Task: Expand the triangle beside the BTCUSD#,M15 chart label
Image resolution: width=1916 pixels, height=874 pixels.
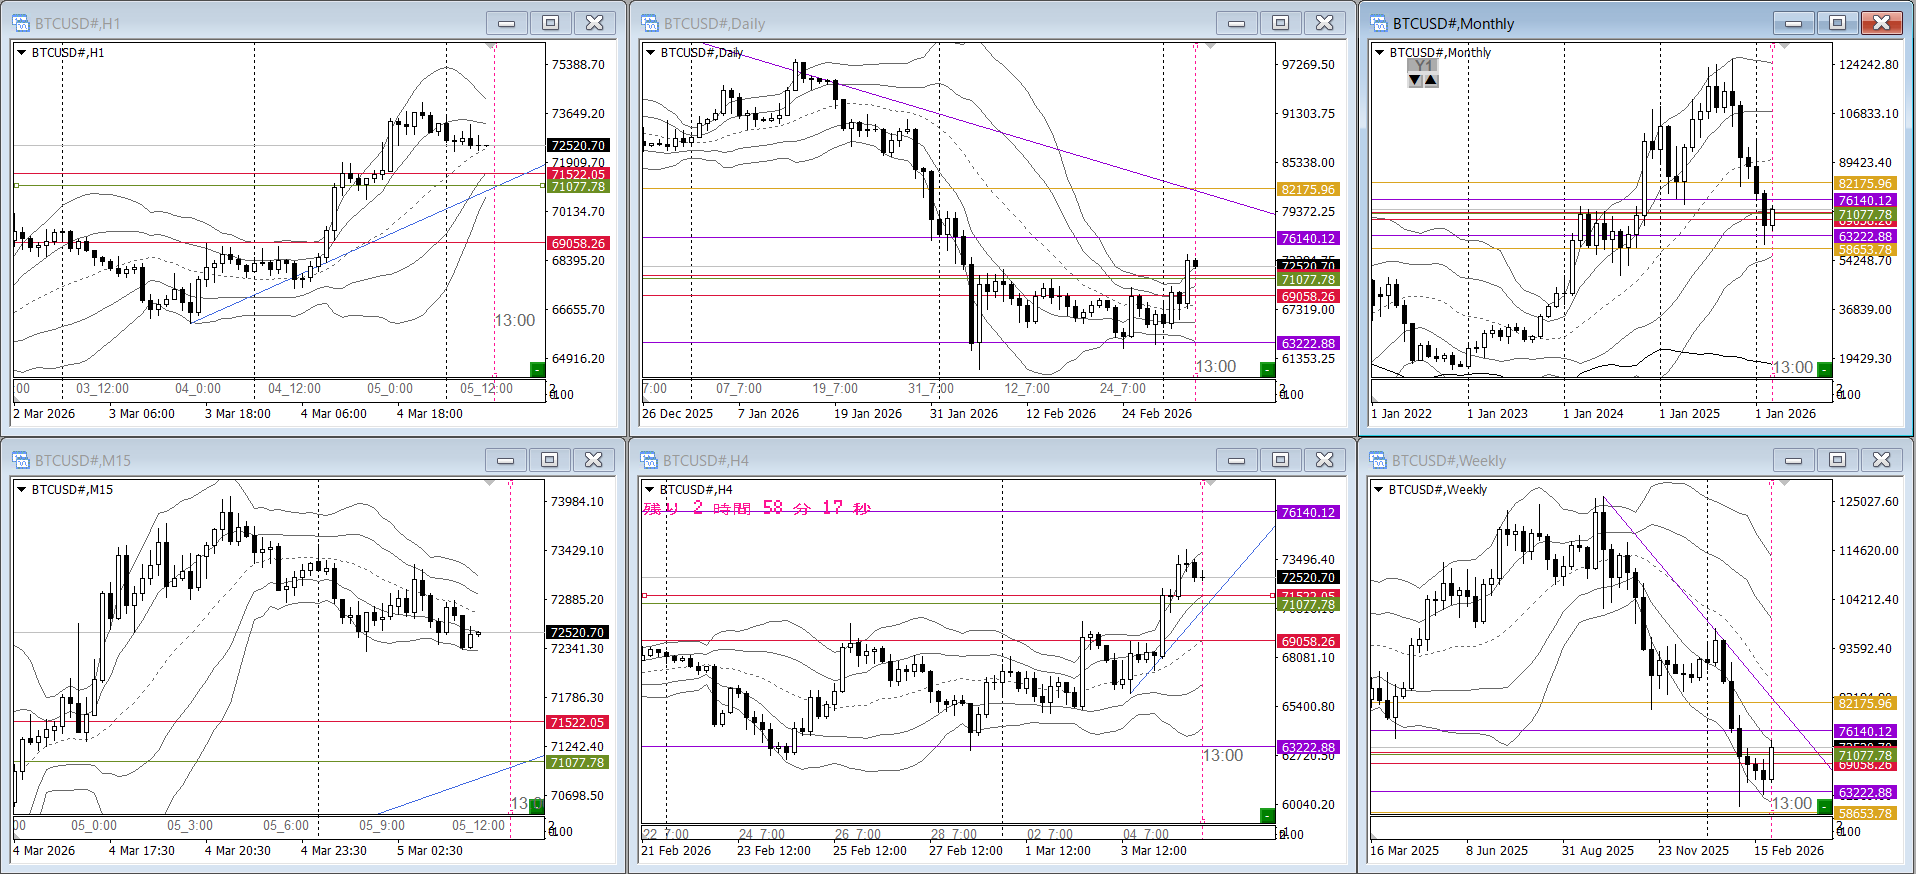Action: pyautogui.click(x=21, y=490)
